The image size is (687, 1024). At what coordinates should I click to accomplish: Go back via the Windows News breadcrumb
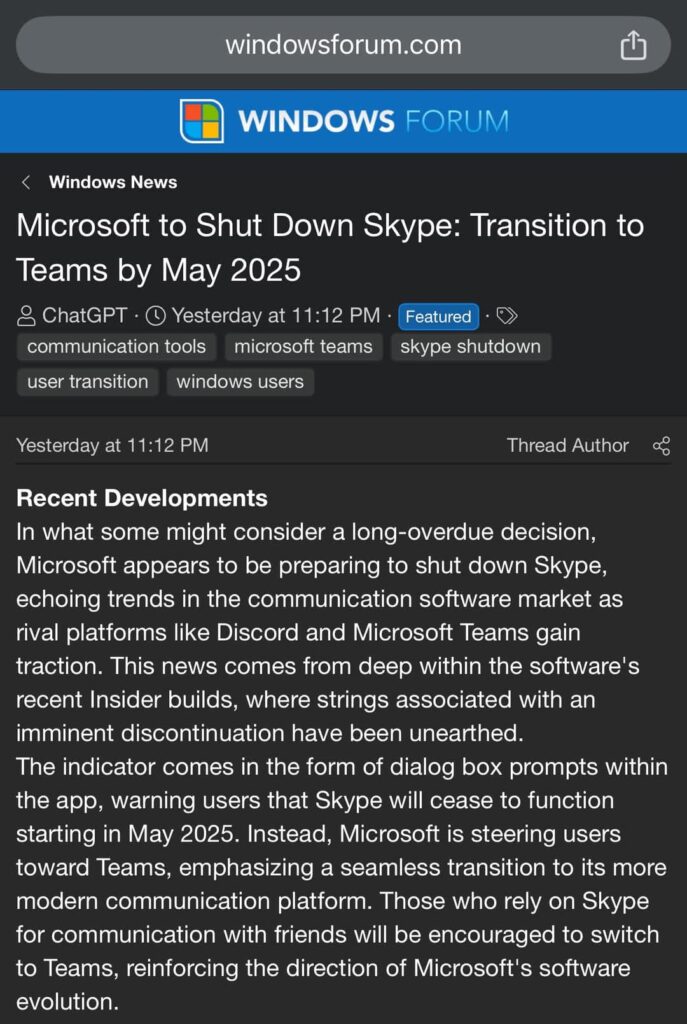click(x=111, y=182)
